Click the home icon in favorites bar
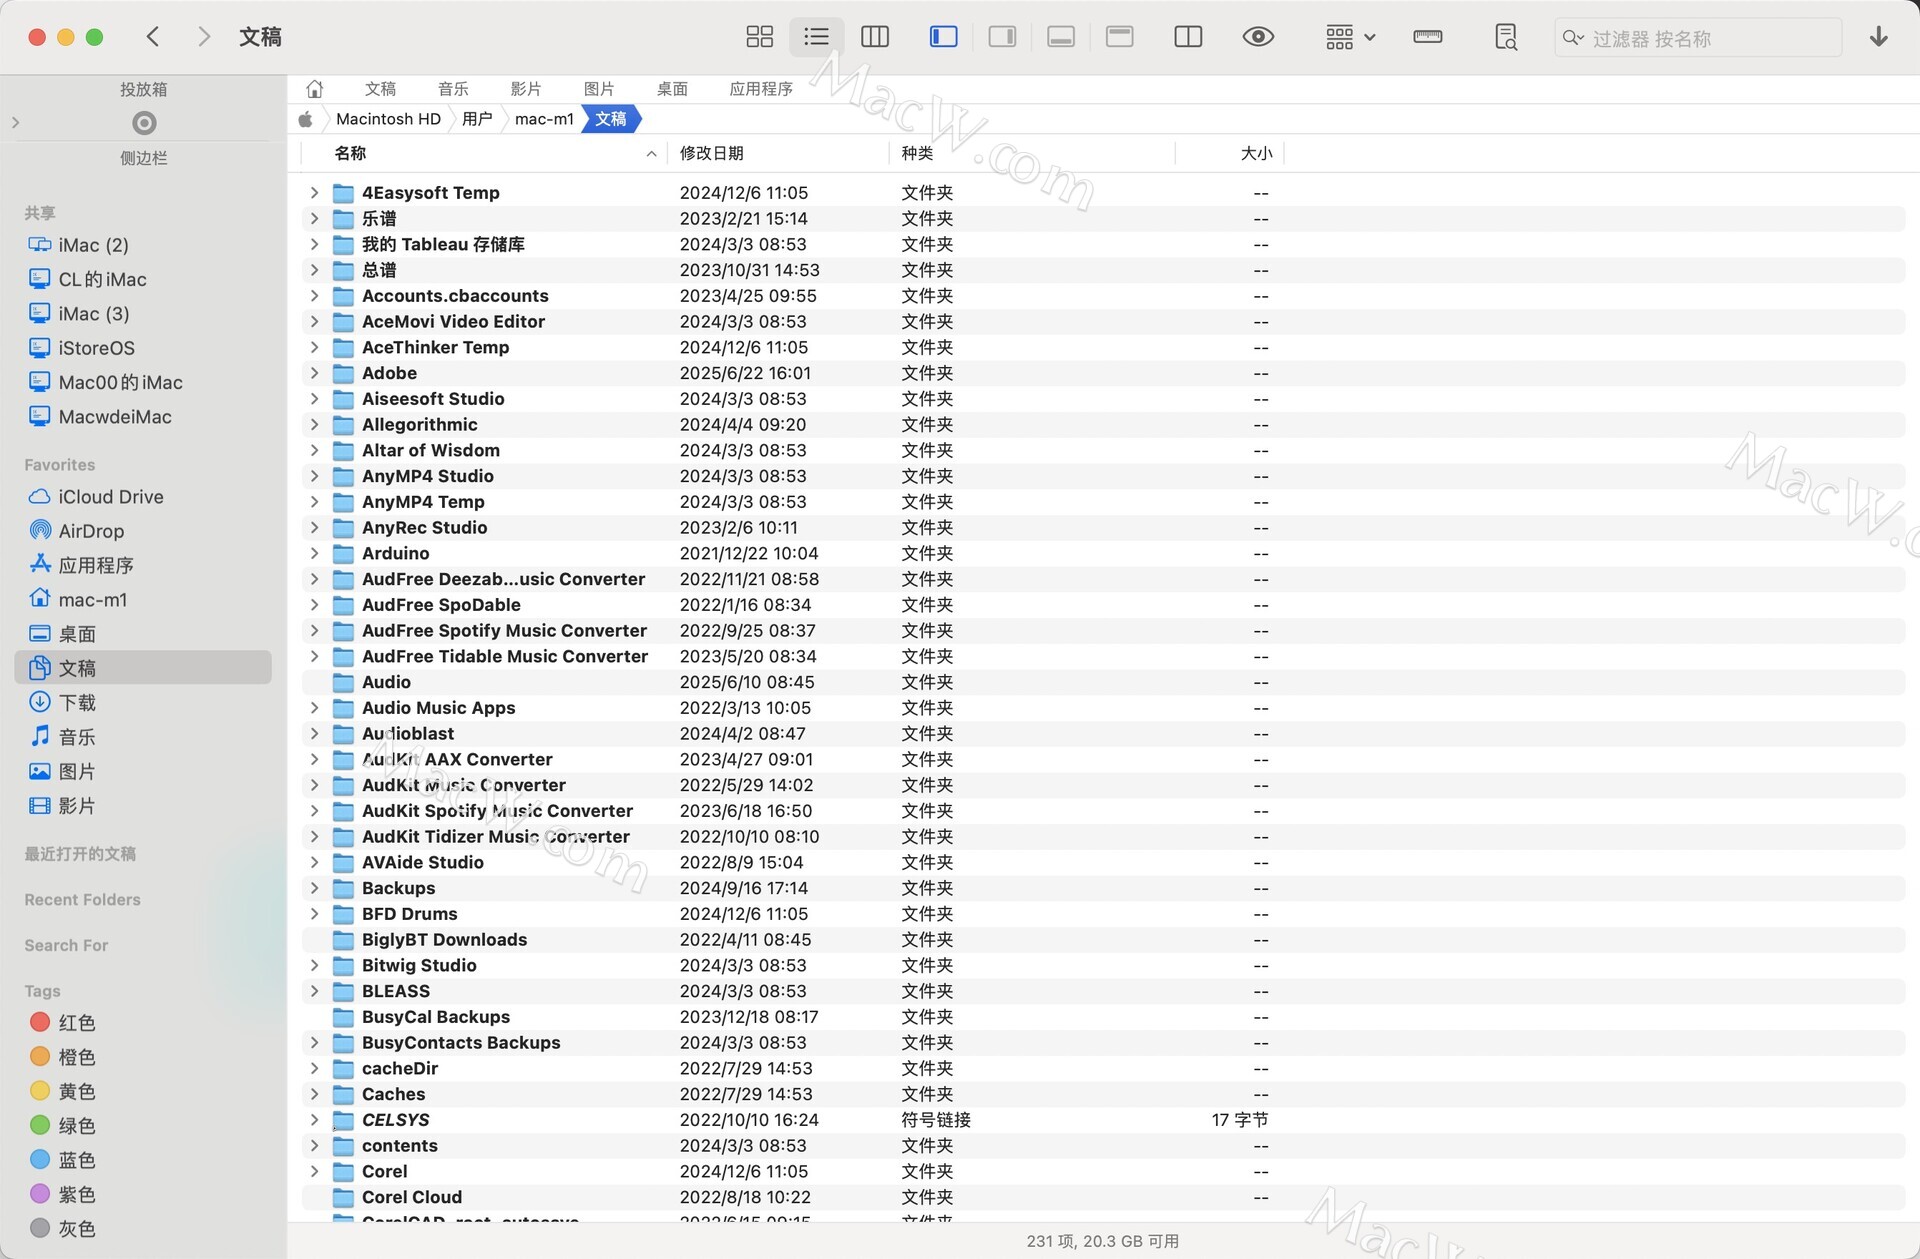 (314, 89)
